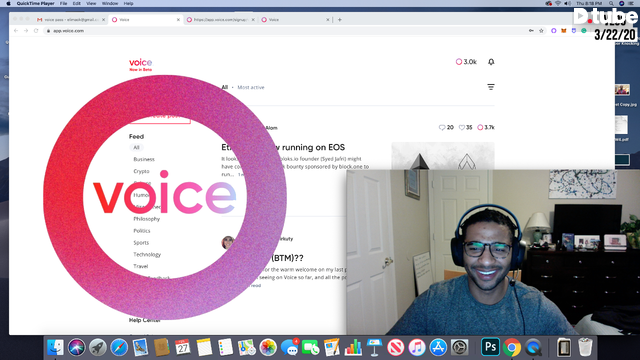
Task: Select the Philosophy feed category
Action: [147, 219]
